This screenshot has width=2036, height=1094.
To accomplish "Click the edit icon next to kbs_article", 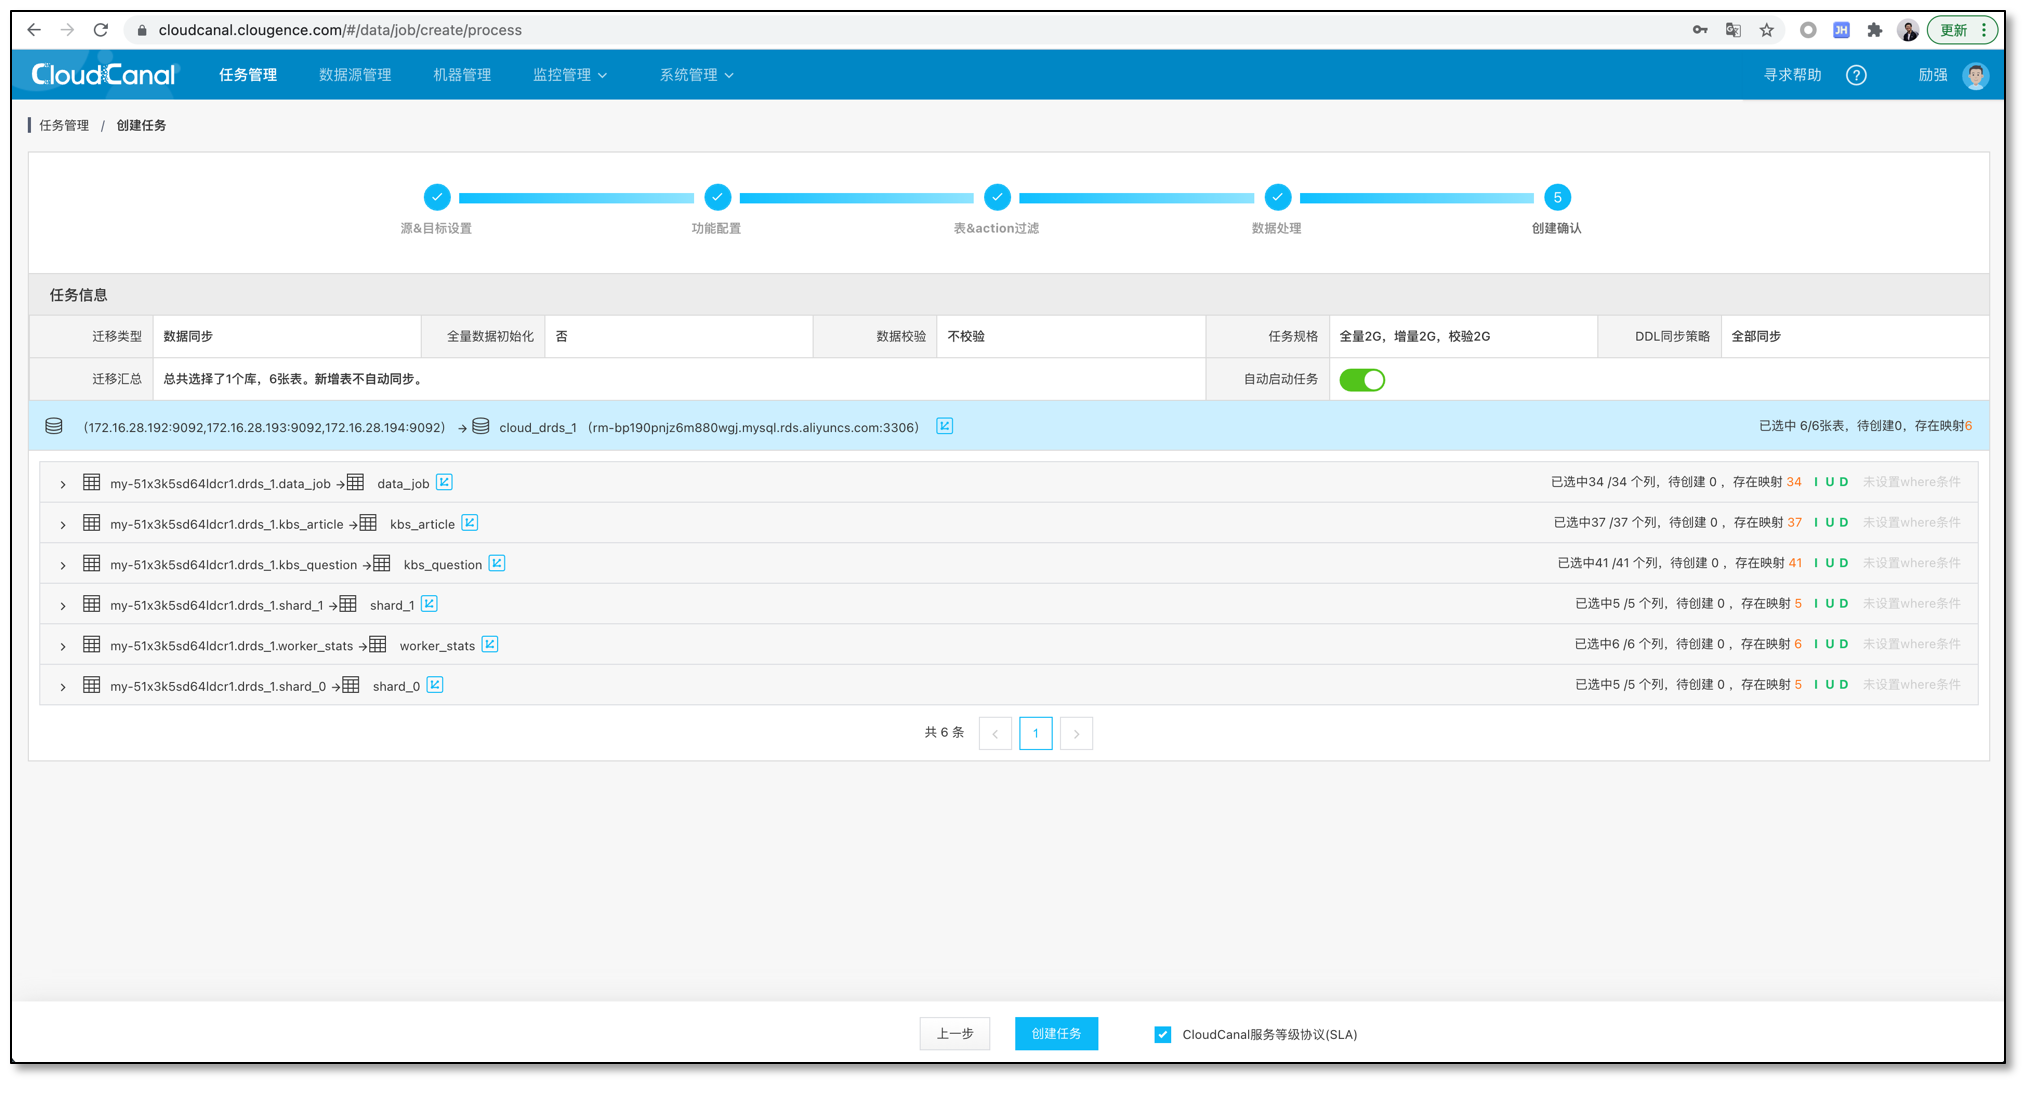I will (469, 523).
